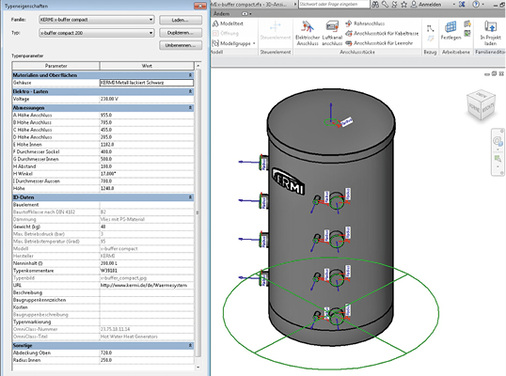This screenshot has height=376, width=506.
Task: Click the Laden button
Action: 180,20
